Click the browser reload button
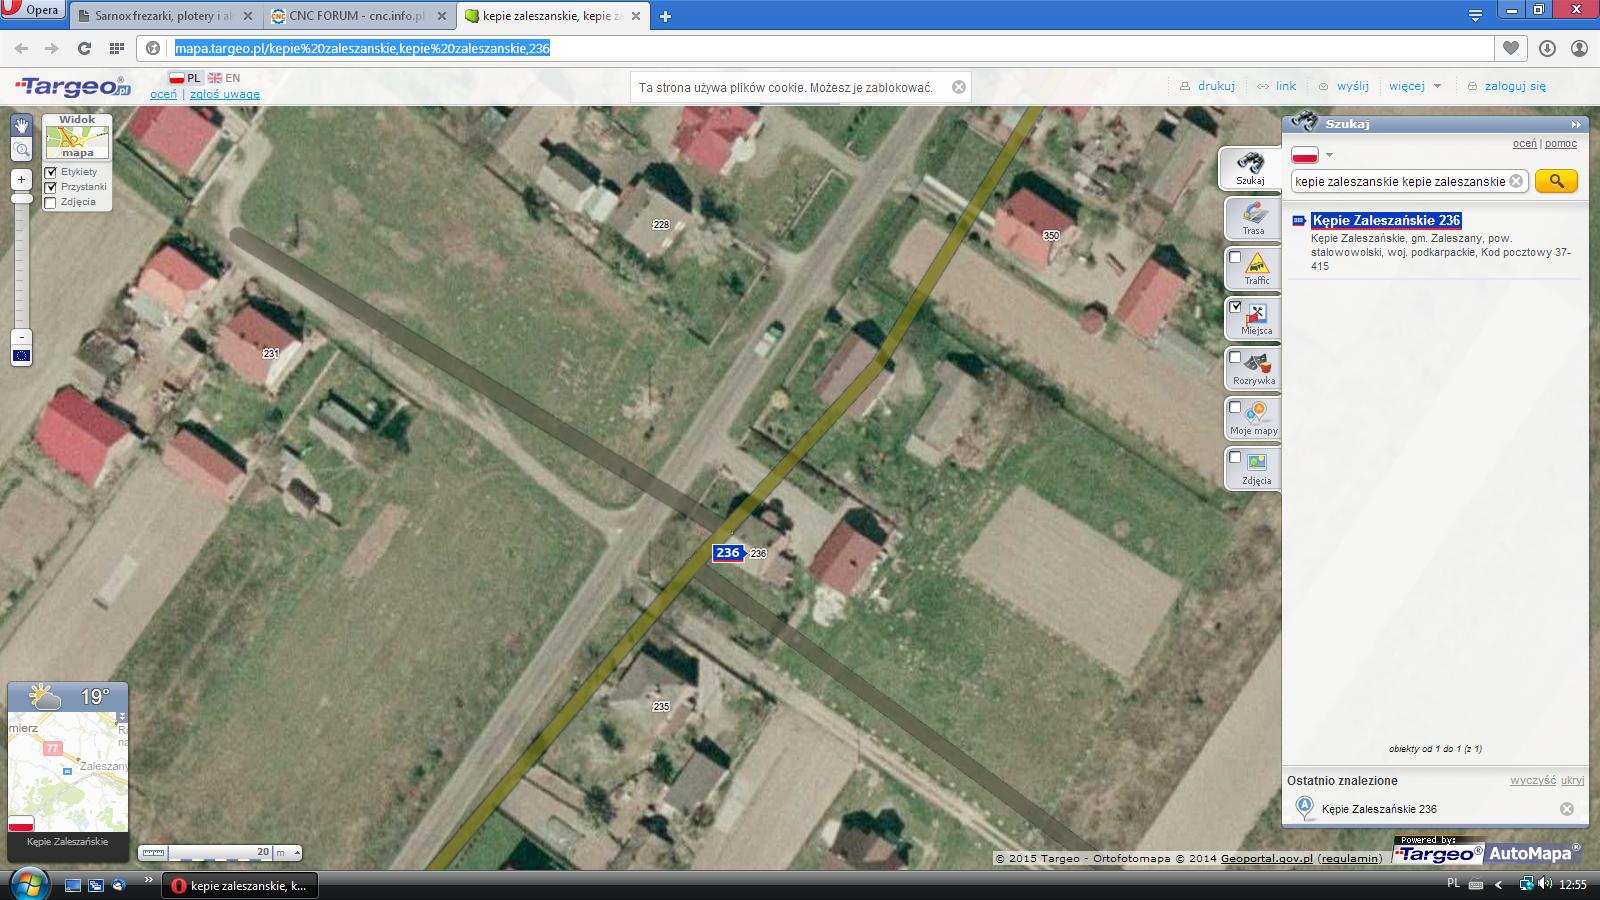 pyautogui.click(x=85, y=48)
